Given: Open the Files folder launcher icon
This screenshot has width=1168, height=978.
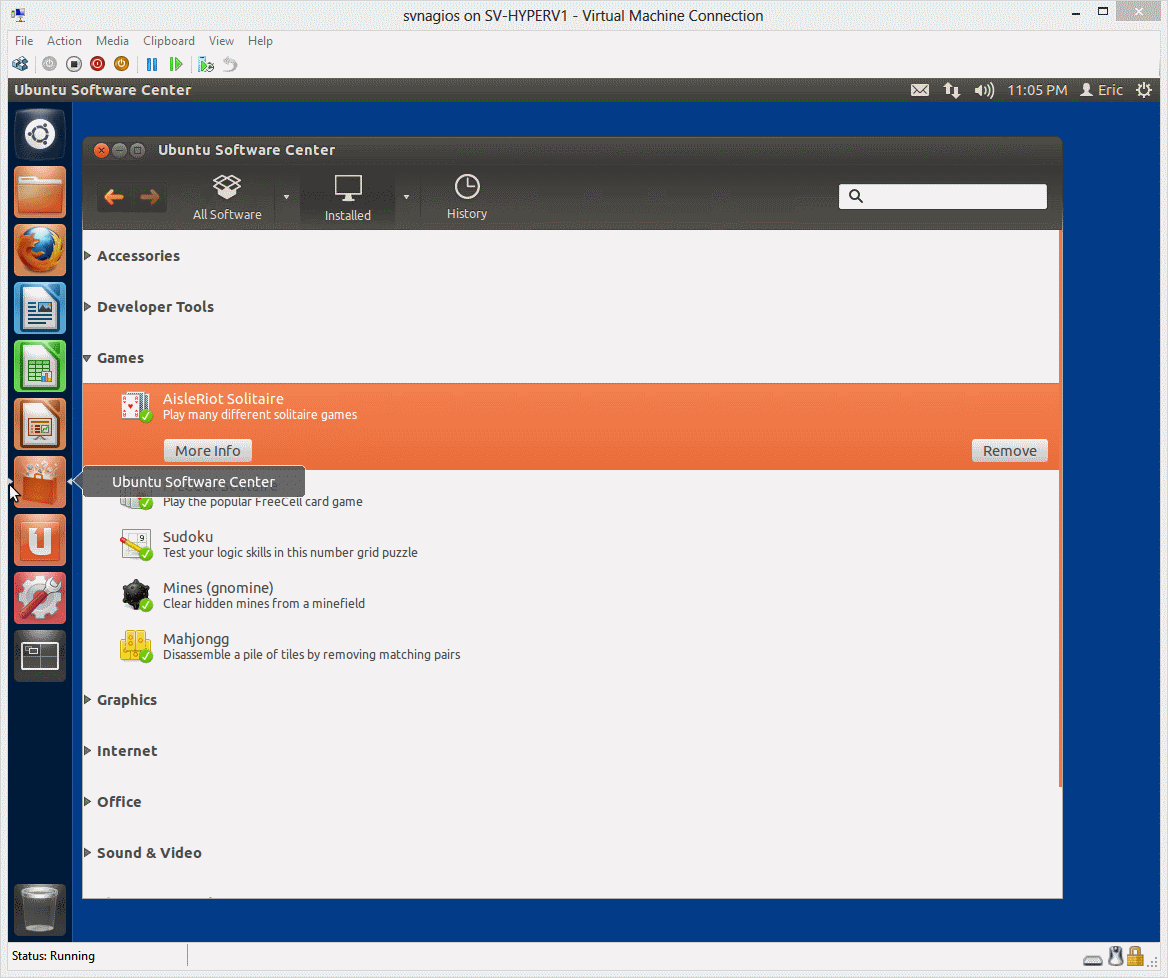Looking at the screenshot, I should pos(39,192).
